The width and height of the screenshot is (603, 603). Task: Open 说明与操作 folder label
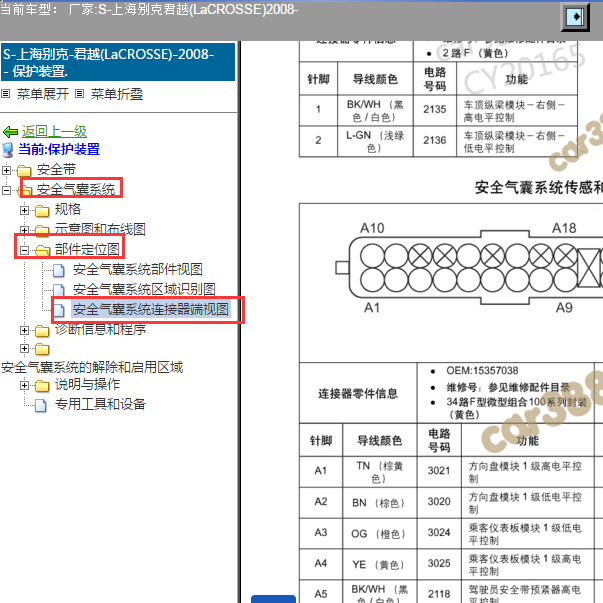coord(87,384)
